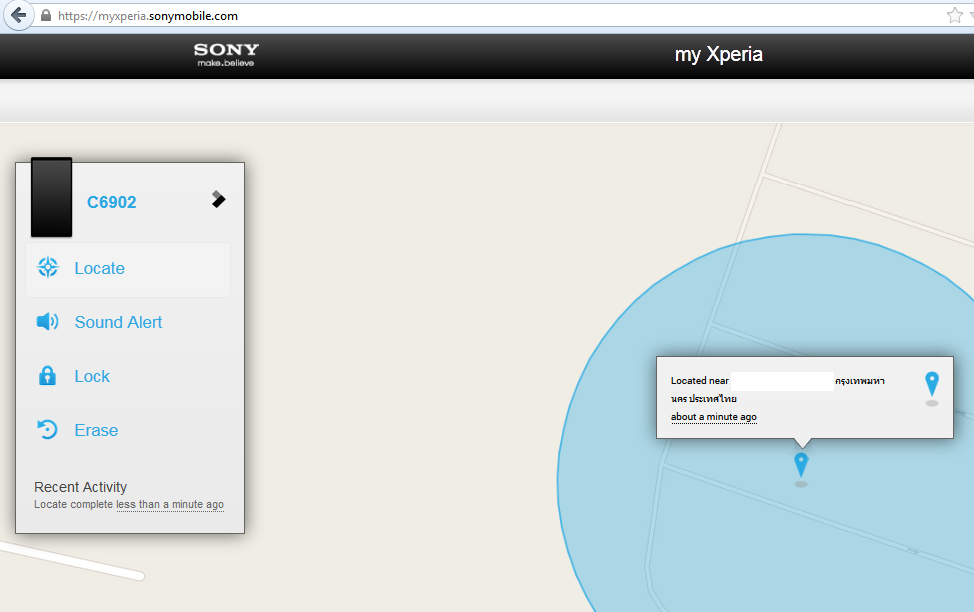The width and height of the screenshot is (974, 612).
Task: Click the Locate compass icon
Action: [48, 267]
